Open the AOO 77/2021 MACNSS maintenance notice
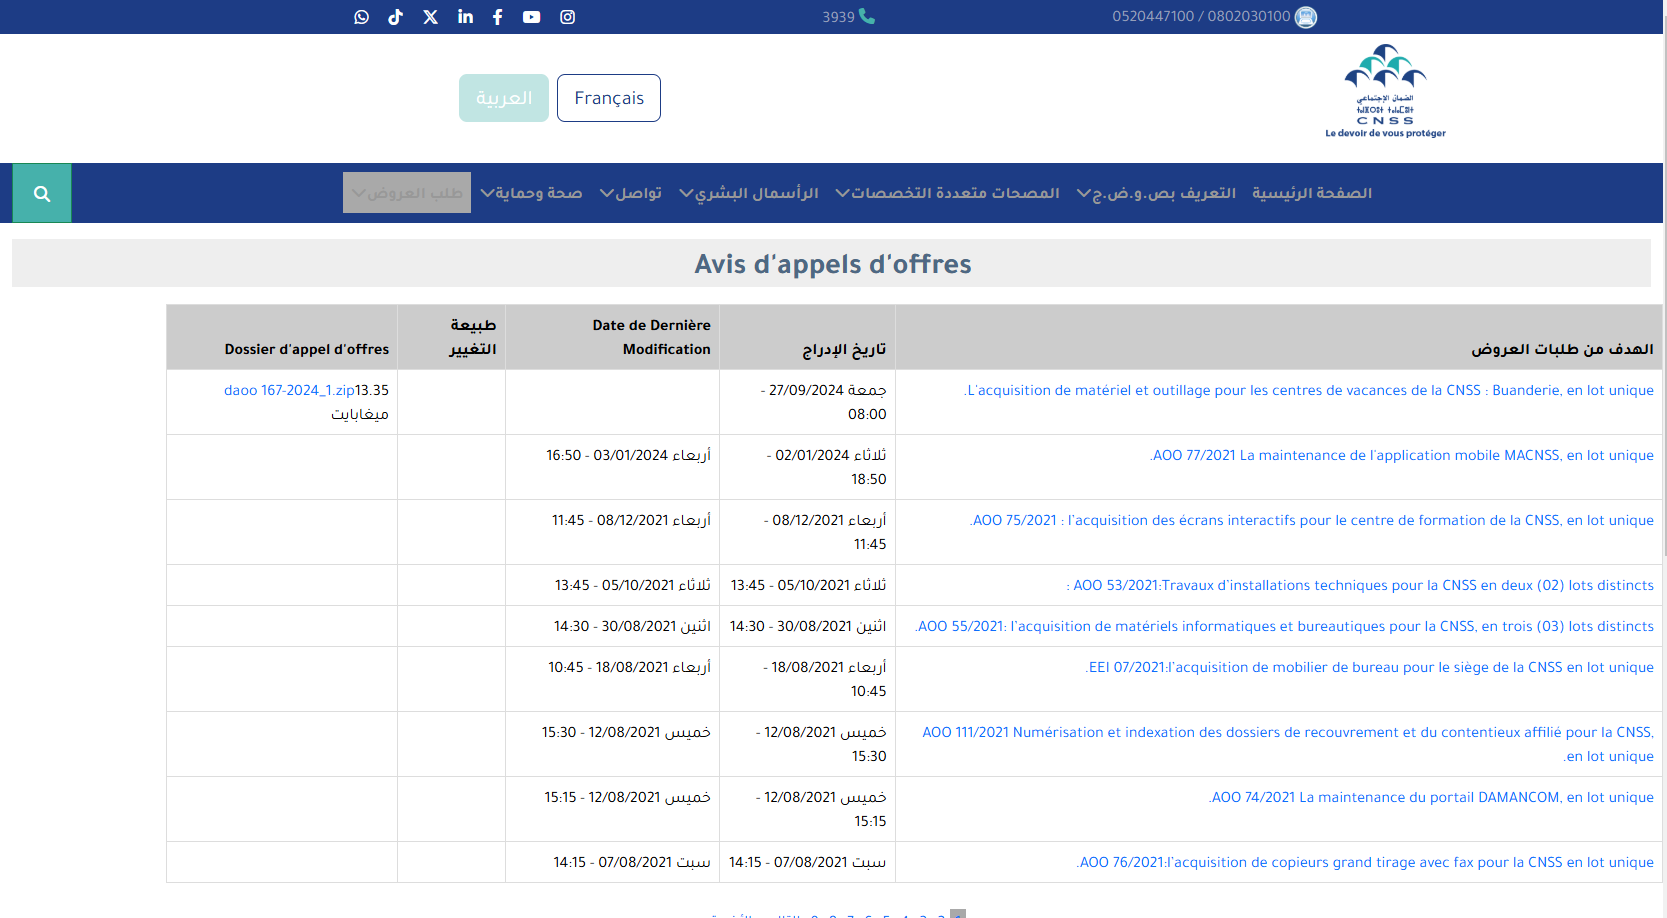 (x=1402, y=455)
